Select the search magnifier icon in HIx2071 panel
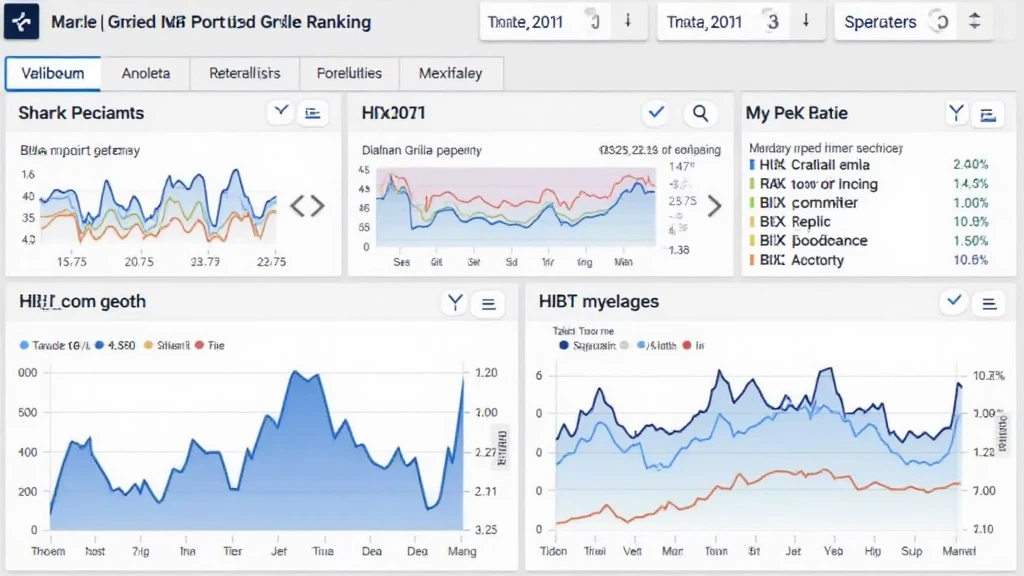The height and width of the screenshot is (576, 1024). click(700, 113)
